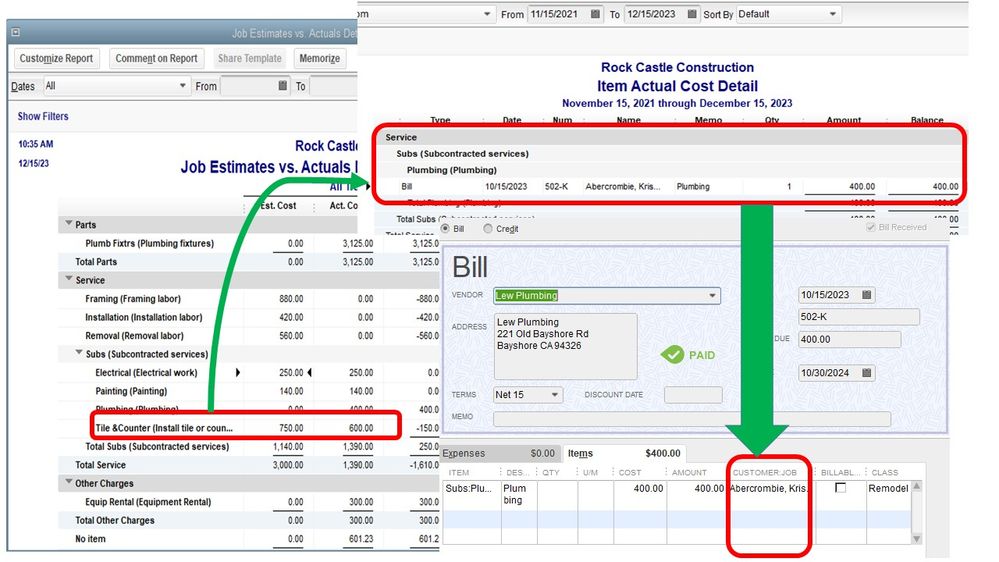
Task: Collapse the Service section triangle
Action: click(x=69, y=279)
